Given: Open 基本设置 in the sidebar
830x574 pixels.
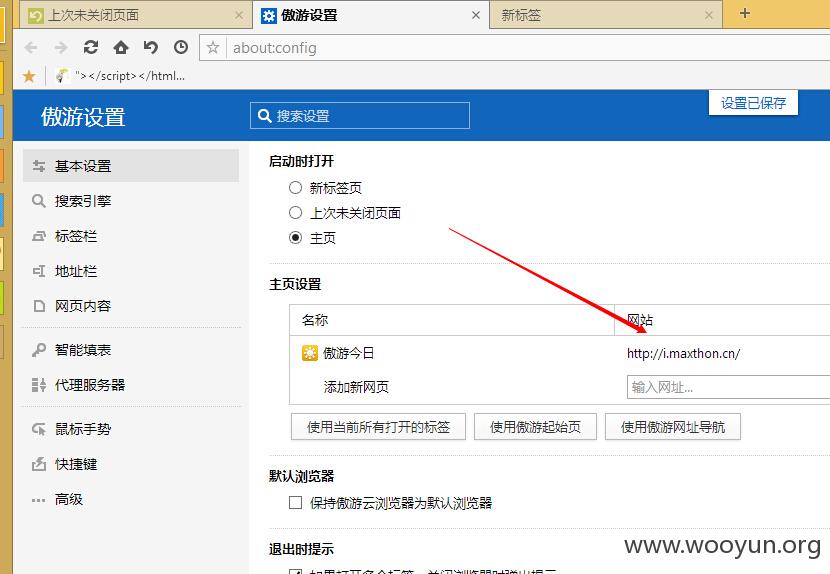Looking at the screenshot, I should [131, 166].
